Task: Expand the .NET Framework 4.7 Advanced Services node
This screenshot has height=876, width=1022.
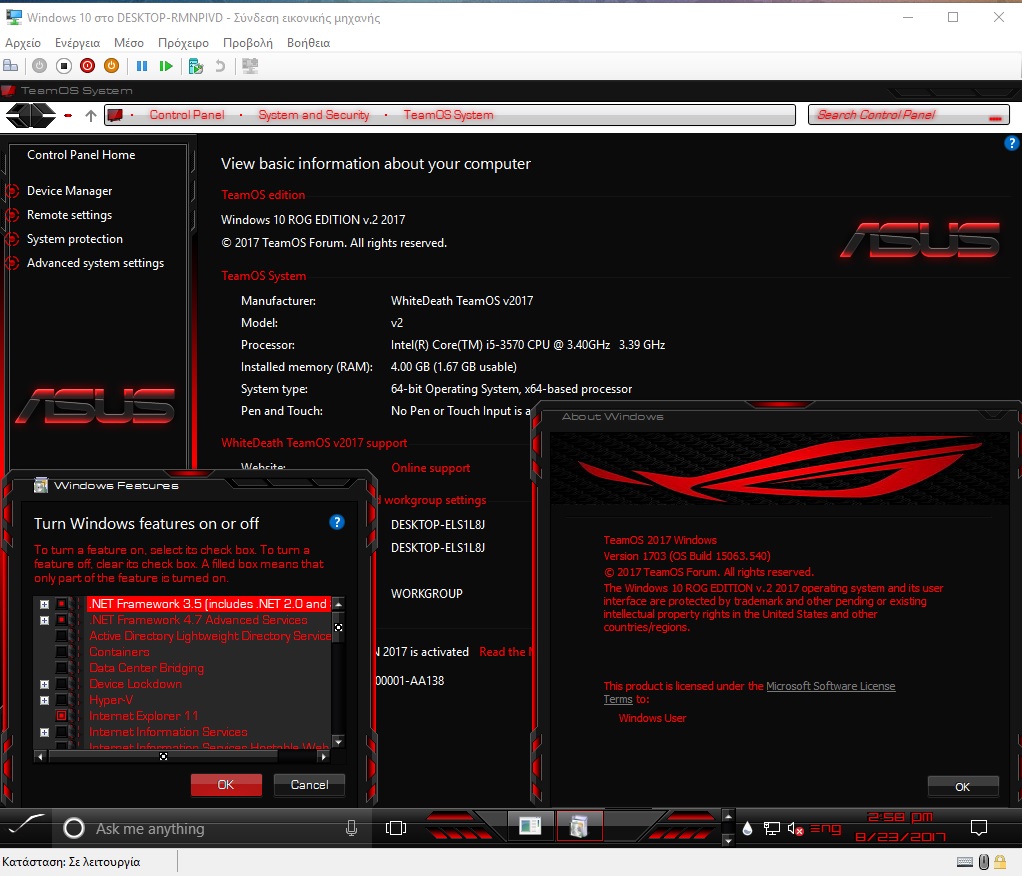Action: tap(44, 620)
